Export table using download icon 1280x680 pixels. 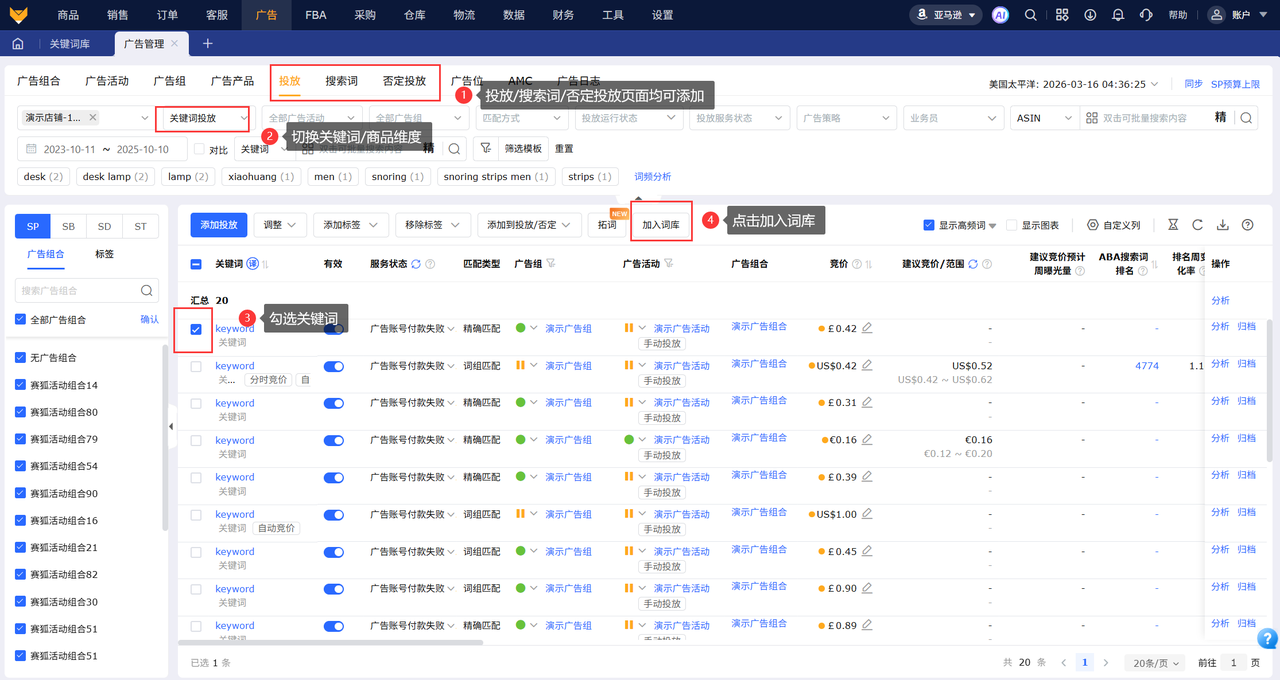coord(1222,225)
